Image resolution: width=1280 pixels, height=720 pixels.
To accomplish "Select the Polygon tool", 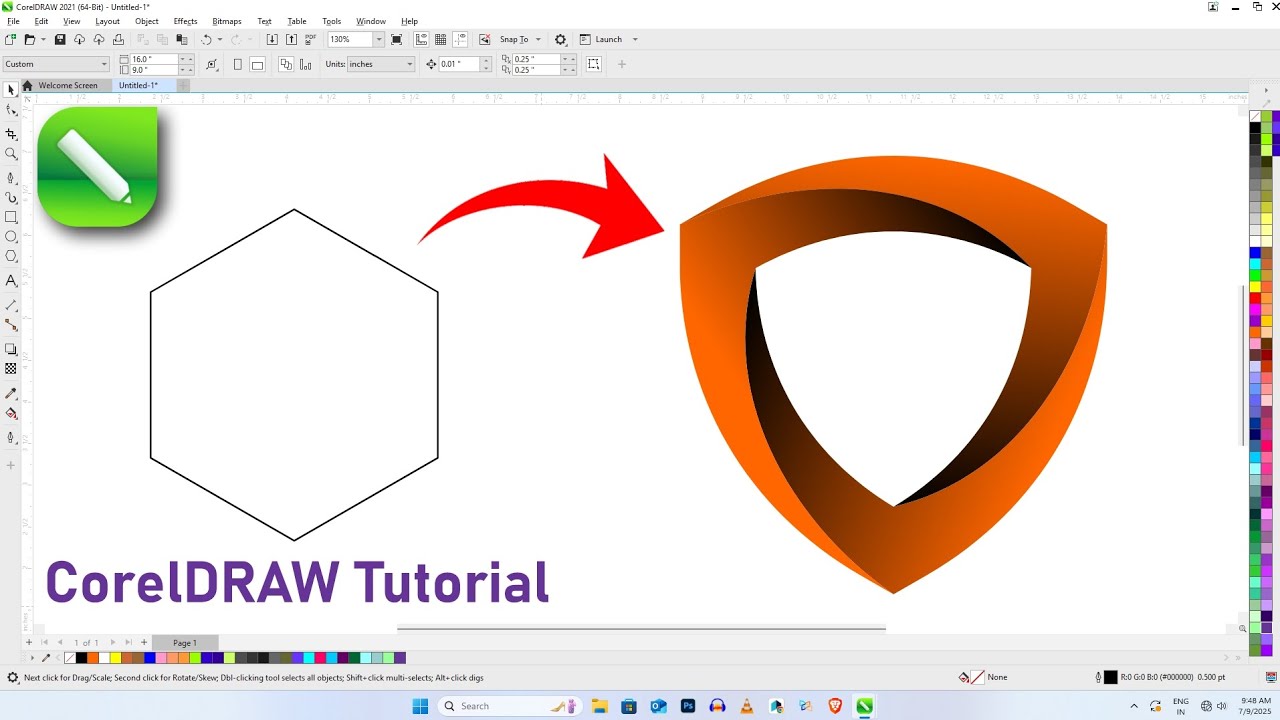I will [x=11, y=257].
